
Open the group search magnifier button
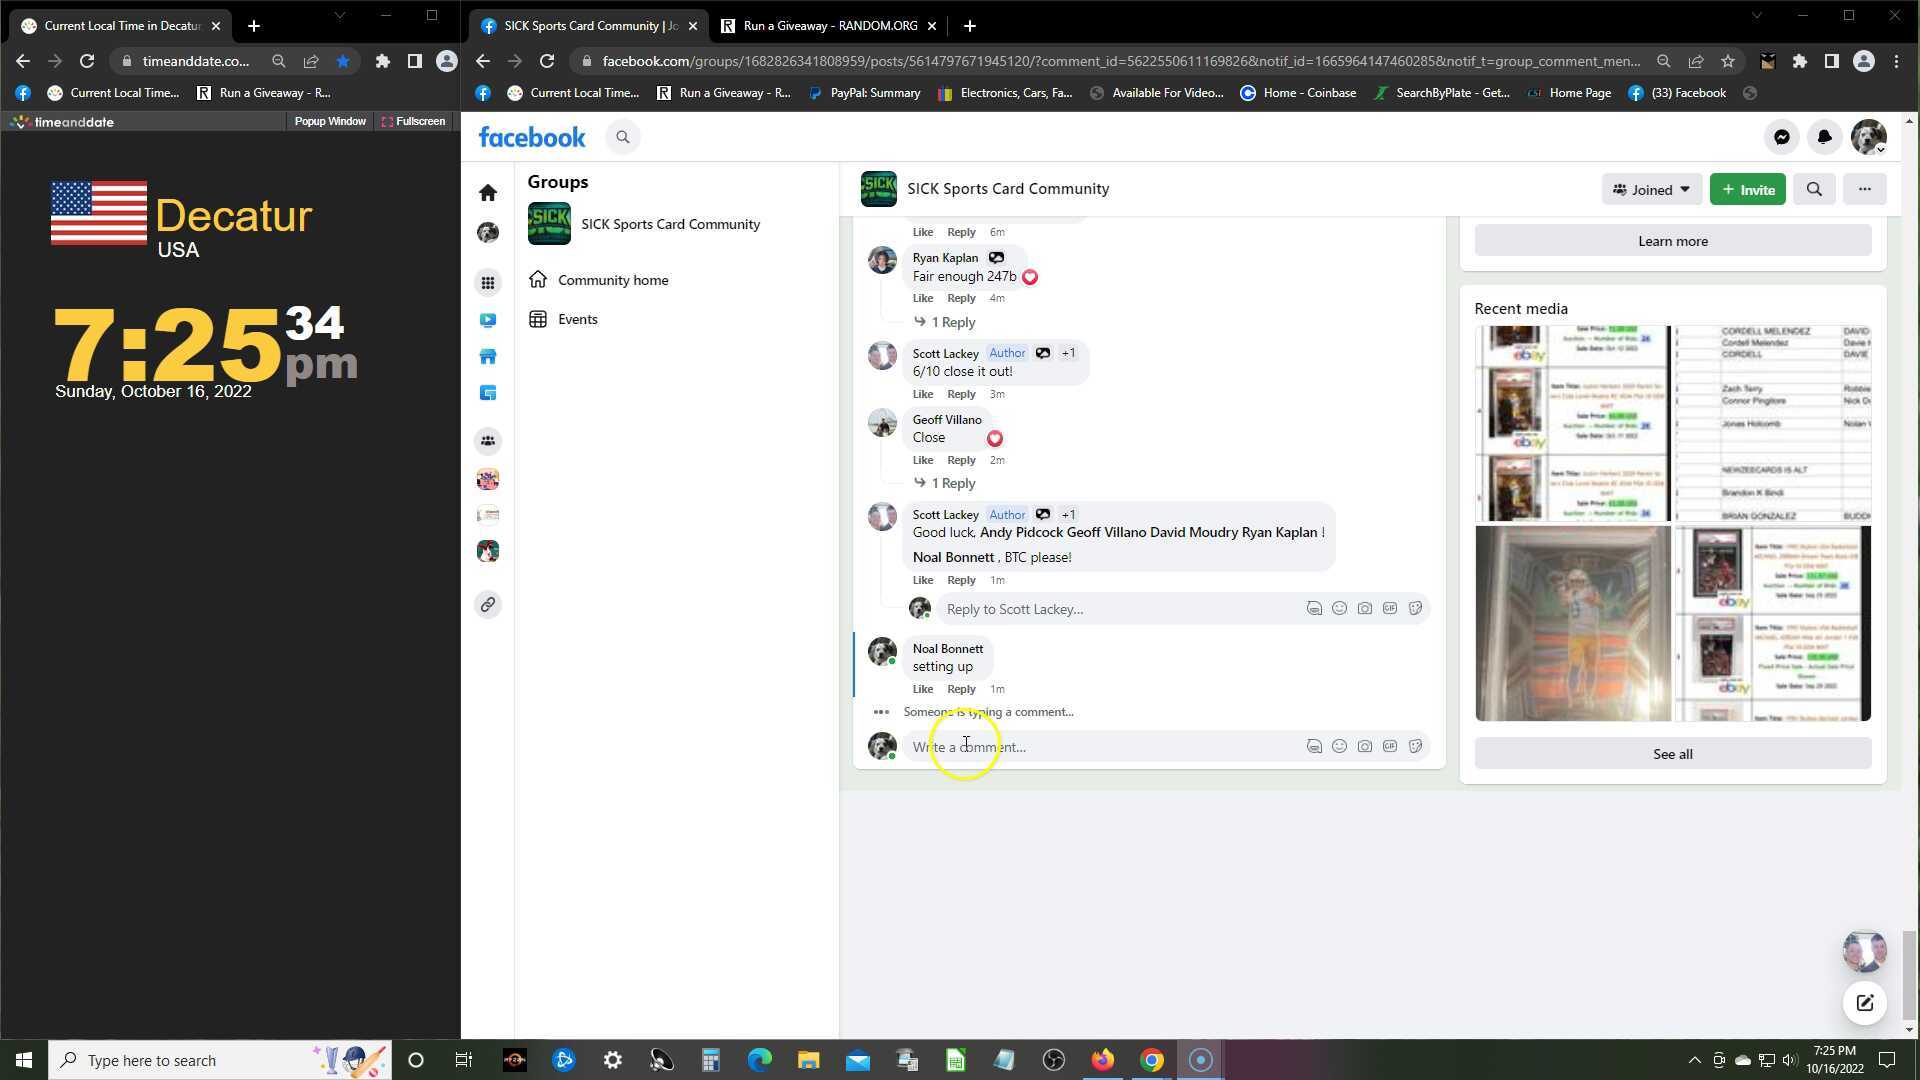1813,189
